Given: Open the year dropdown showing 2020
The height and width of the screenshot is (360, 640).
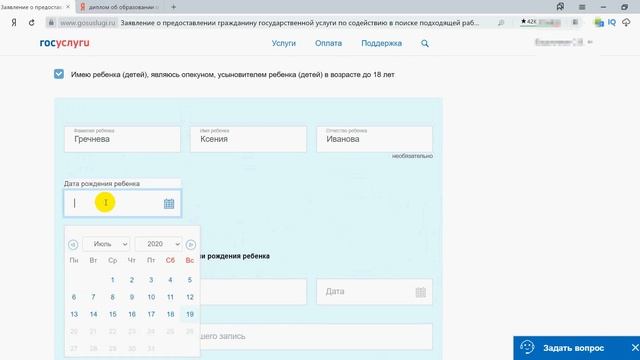Looking at the screenshot, I should 158,244.
